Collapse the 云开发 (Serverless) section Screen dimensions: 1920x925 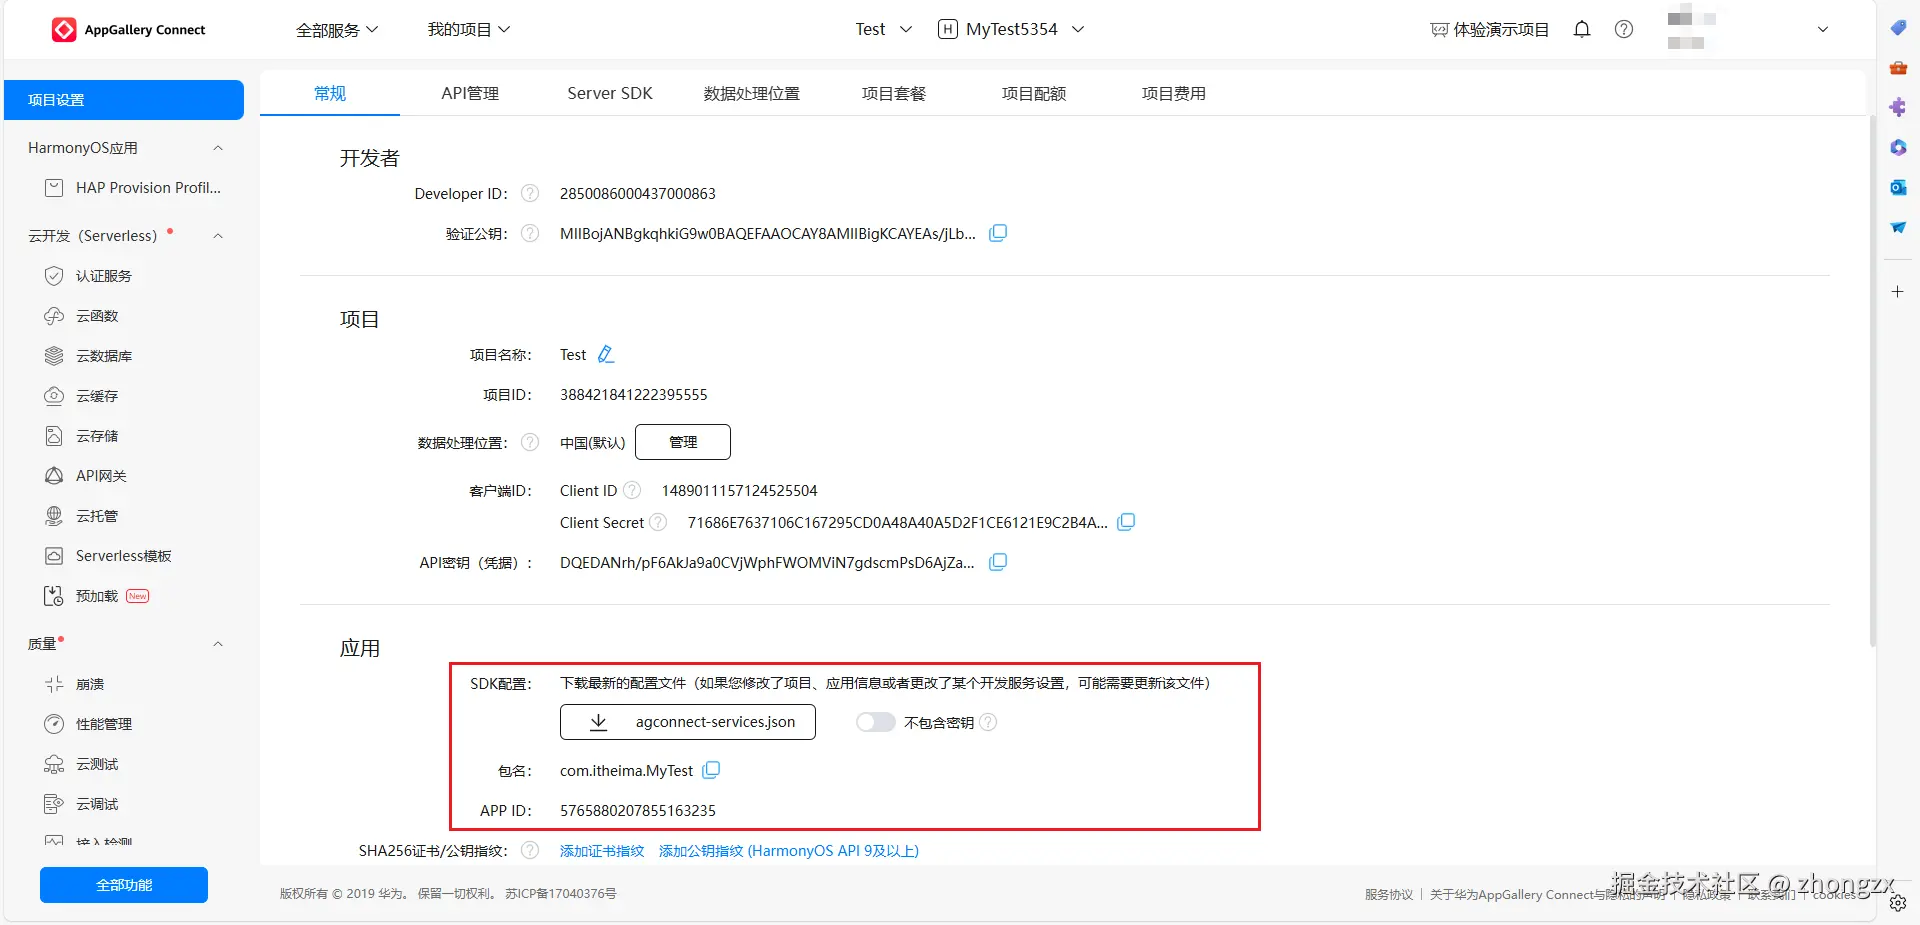(218, 236)
